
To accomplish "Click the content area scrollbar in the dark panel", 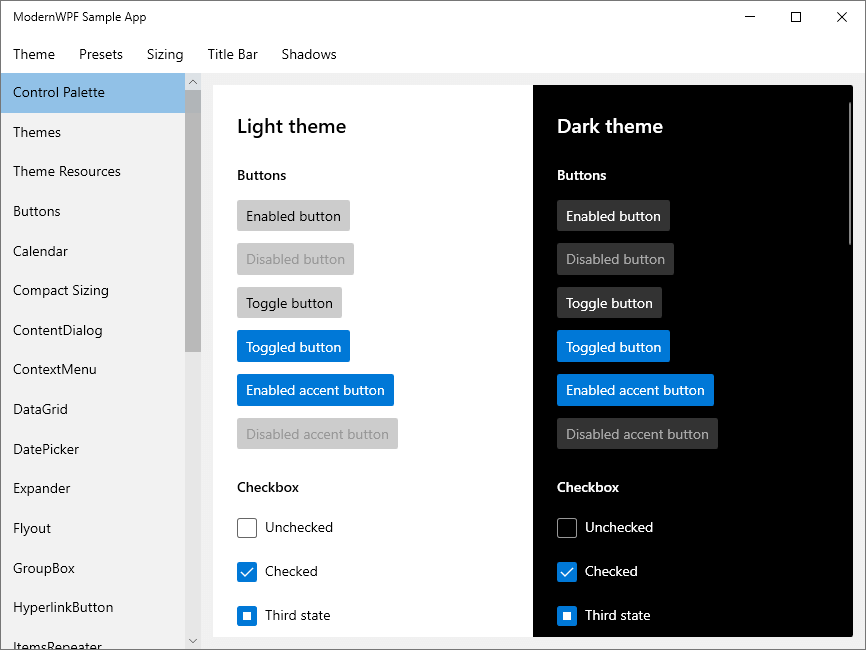I will (850, 173).
